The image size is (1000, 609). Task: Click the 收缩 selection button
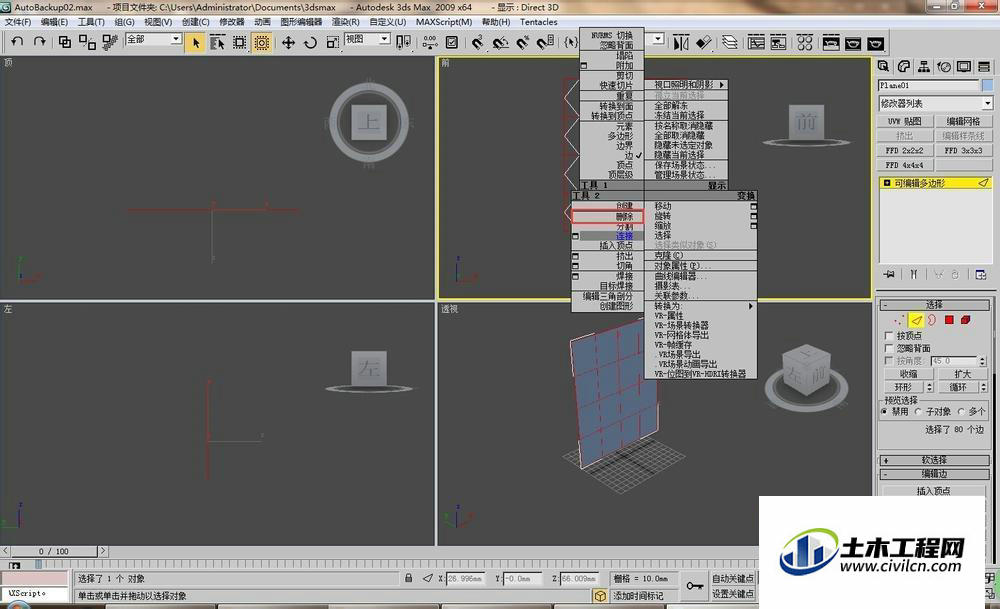[x=908, y=374]
